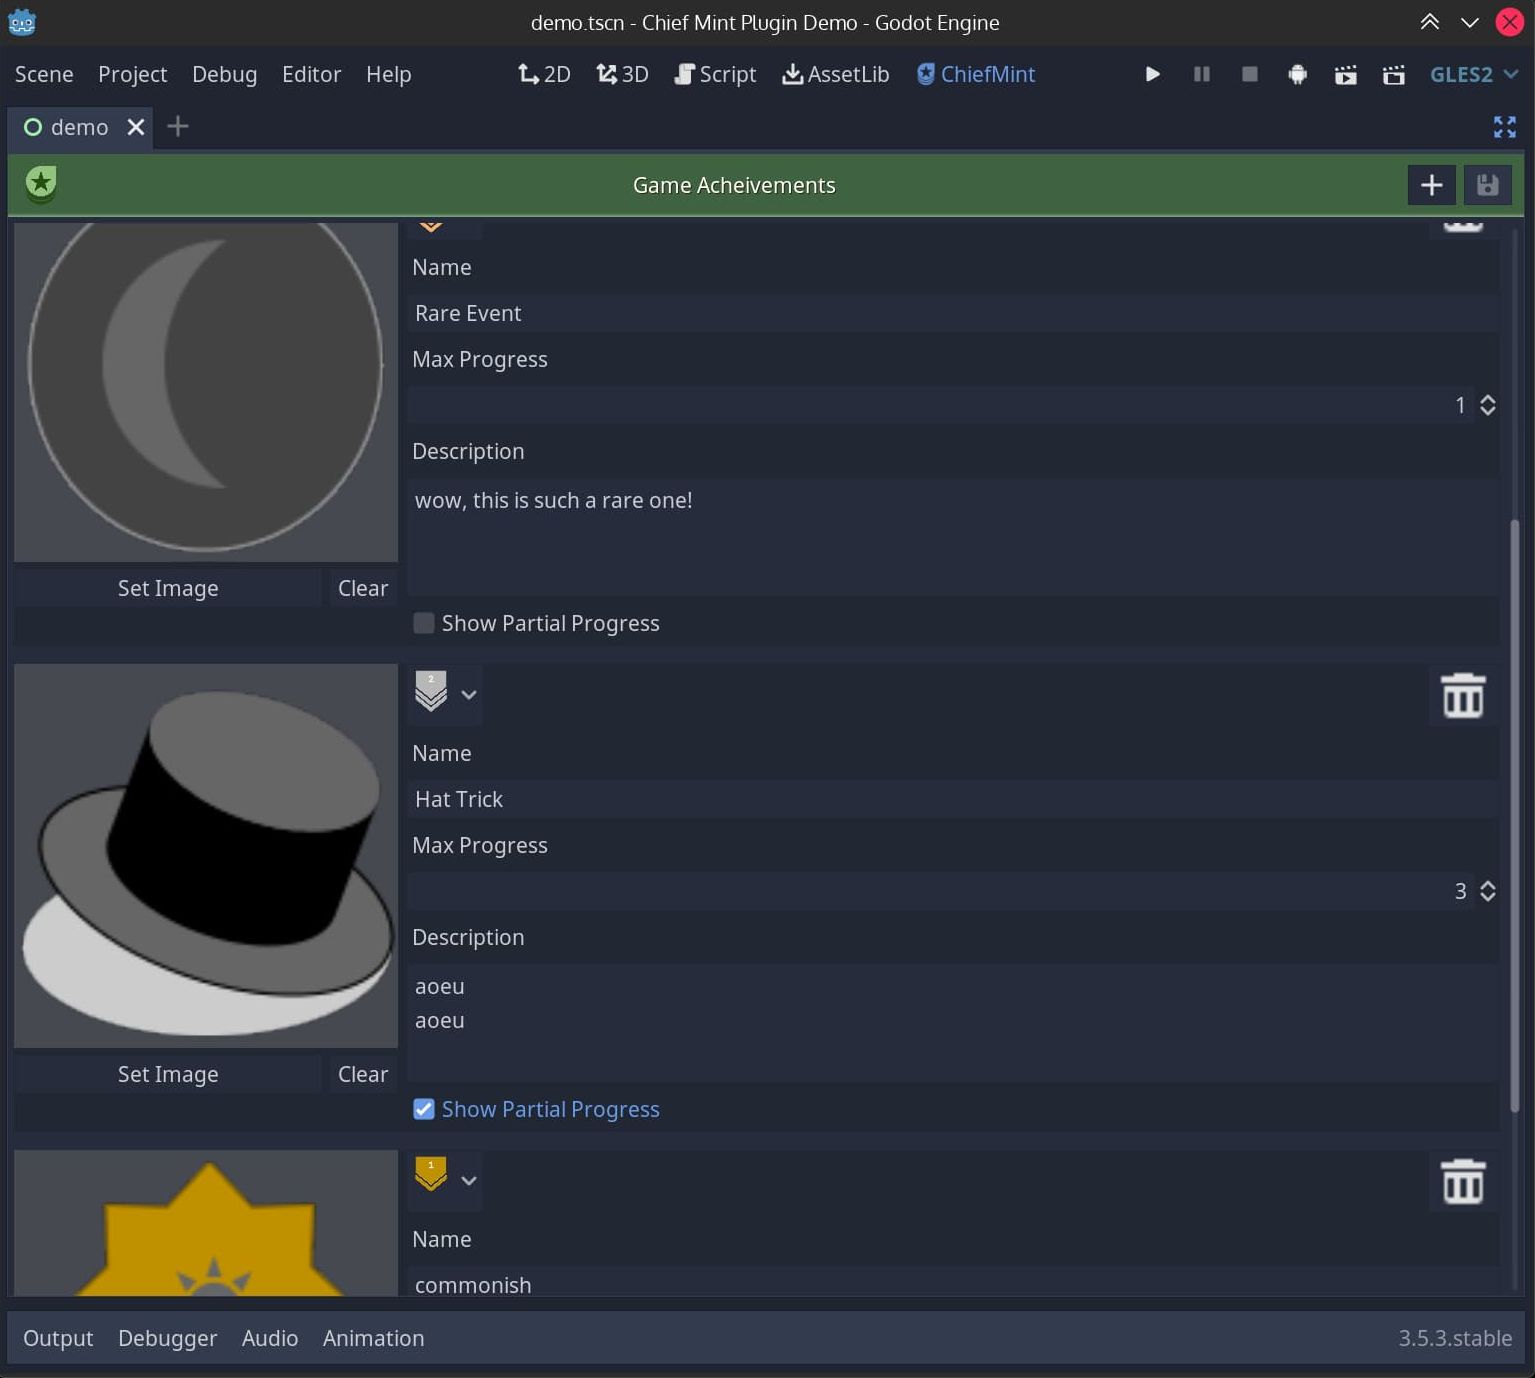Delete the commonish achievement
Viewport: 1535px width, 1378px height.
[1462, 1181]
